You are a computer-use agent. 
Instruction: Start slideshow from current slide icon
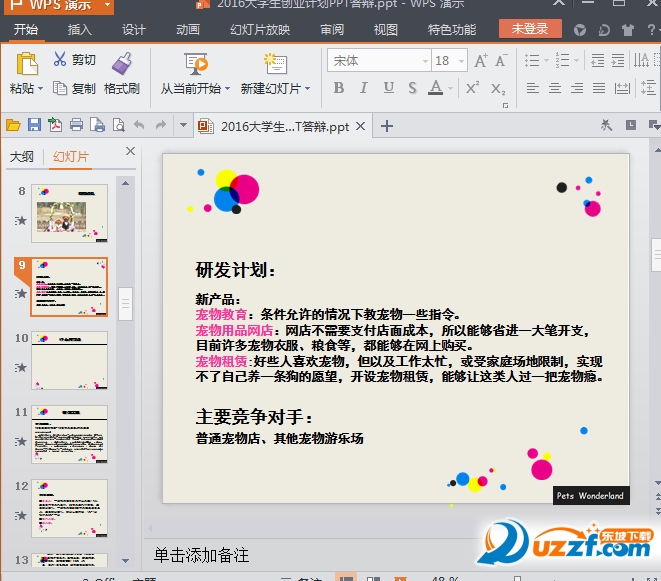tap(196, 63)
